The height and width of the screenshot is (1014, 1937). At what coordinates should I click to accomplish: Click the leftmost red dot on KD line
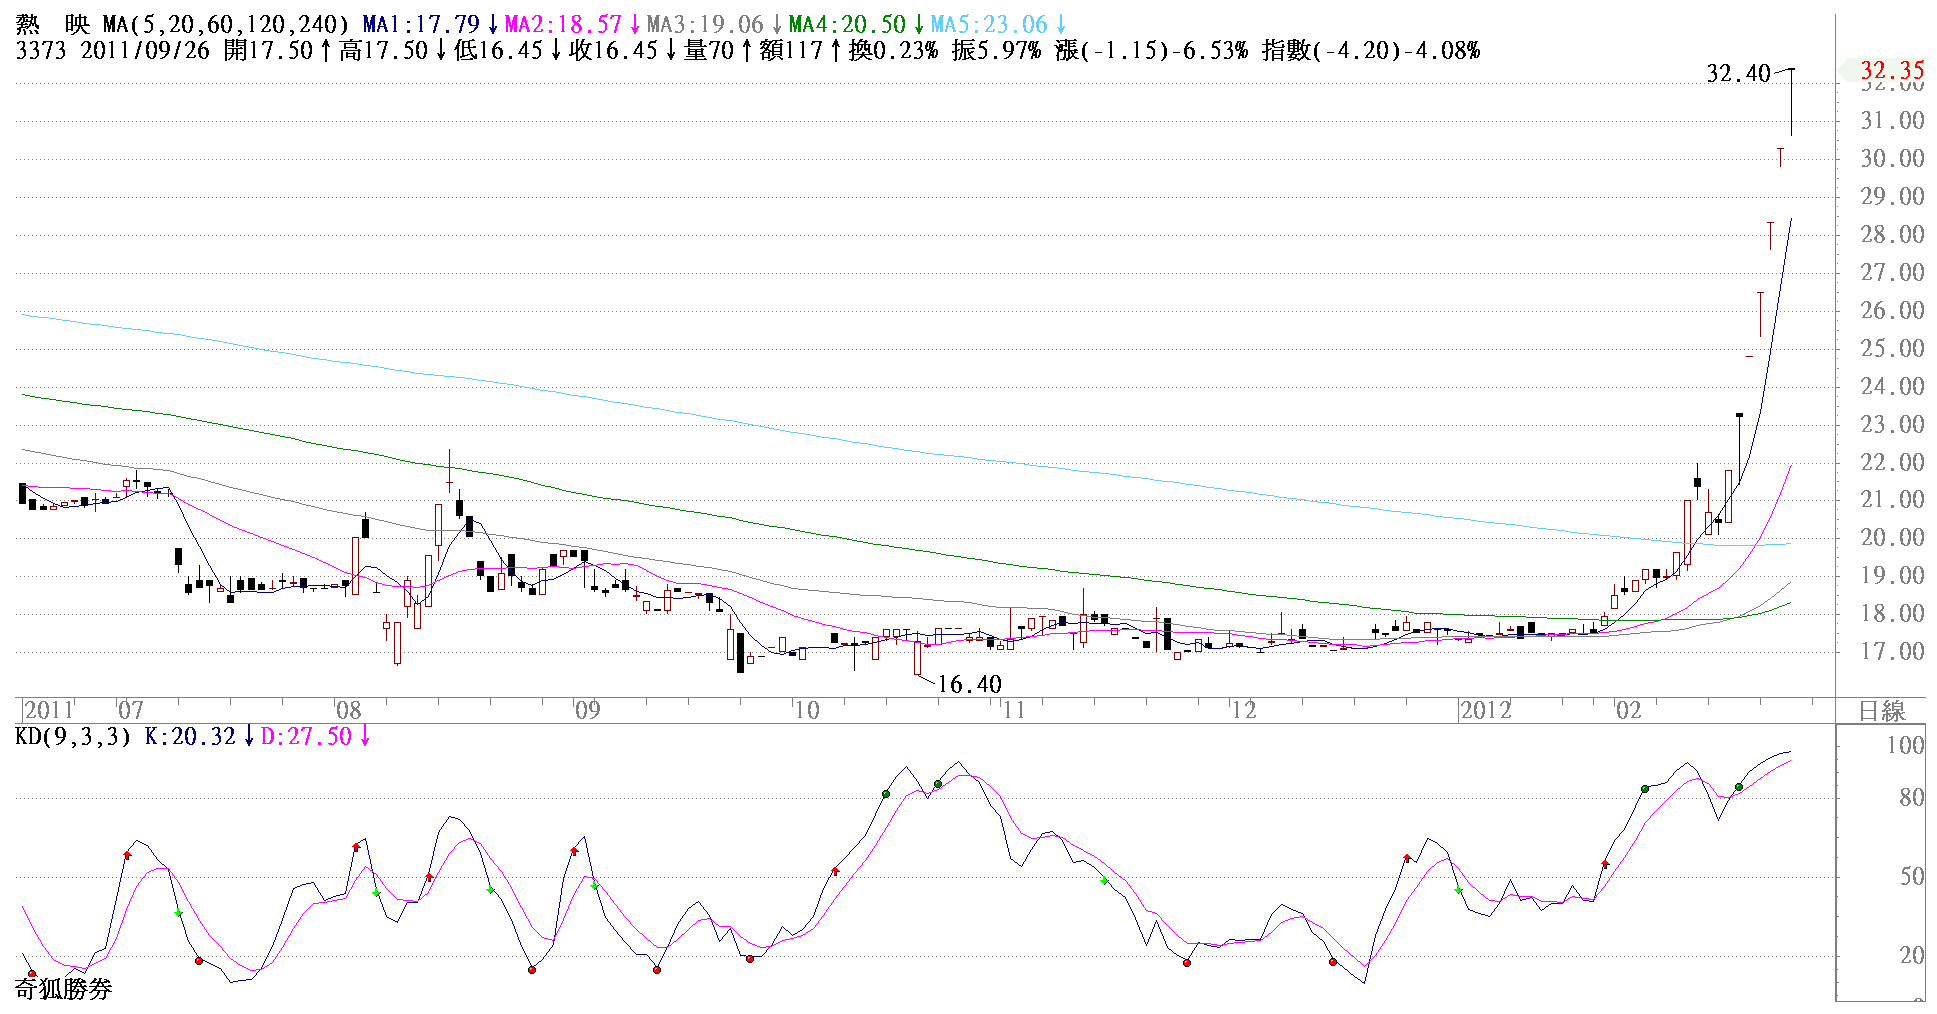pos(32,973)
